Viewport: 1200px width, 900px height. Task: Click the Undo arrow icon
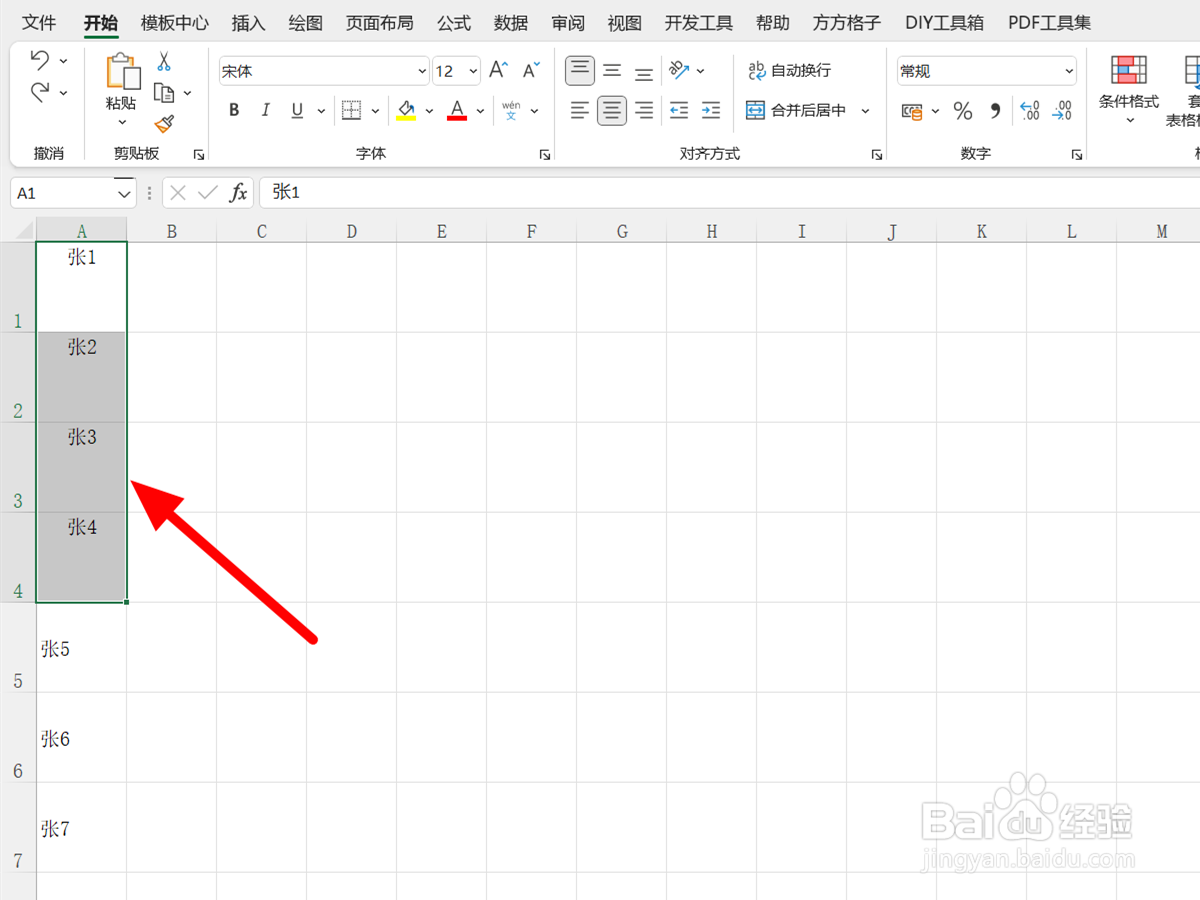[39, 60]
